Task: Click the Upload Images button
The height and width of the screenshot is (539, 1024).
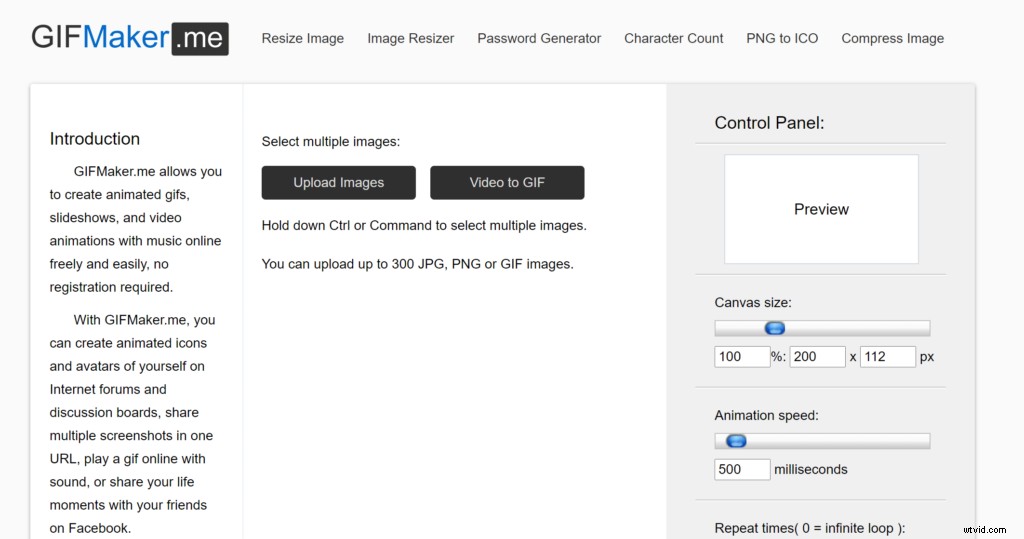Action: [x=338, y=182]
